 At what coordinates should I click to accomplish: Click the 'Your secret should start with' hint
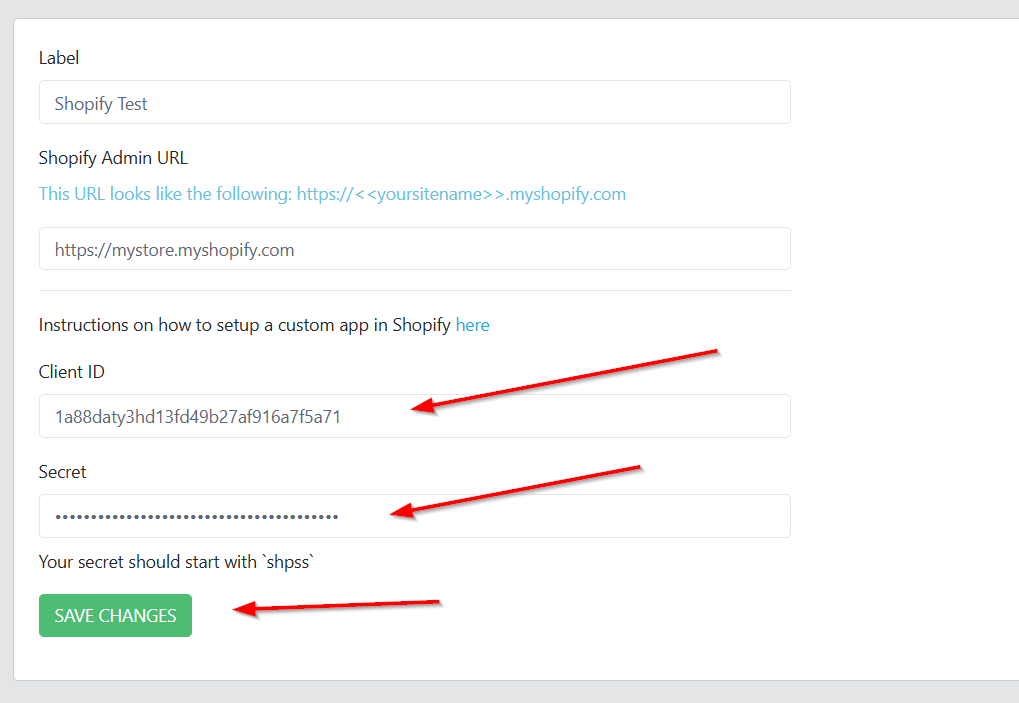[148, 562]
